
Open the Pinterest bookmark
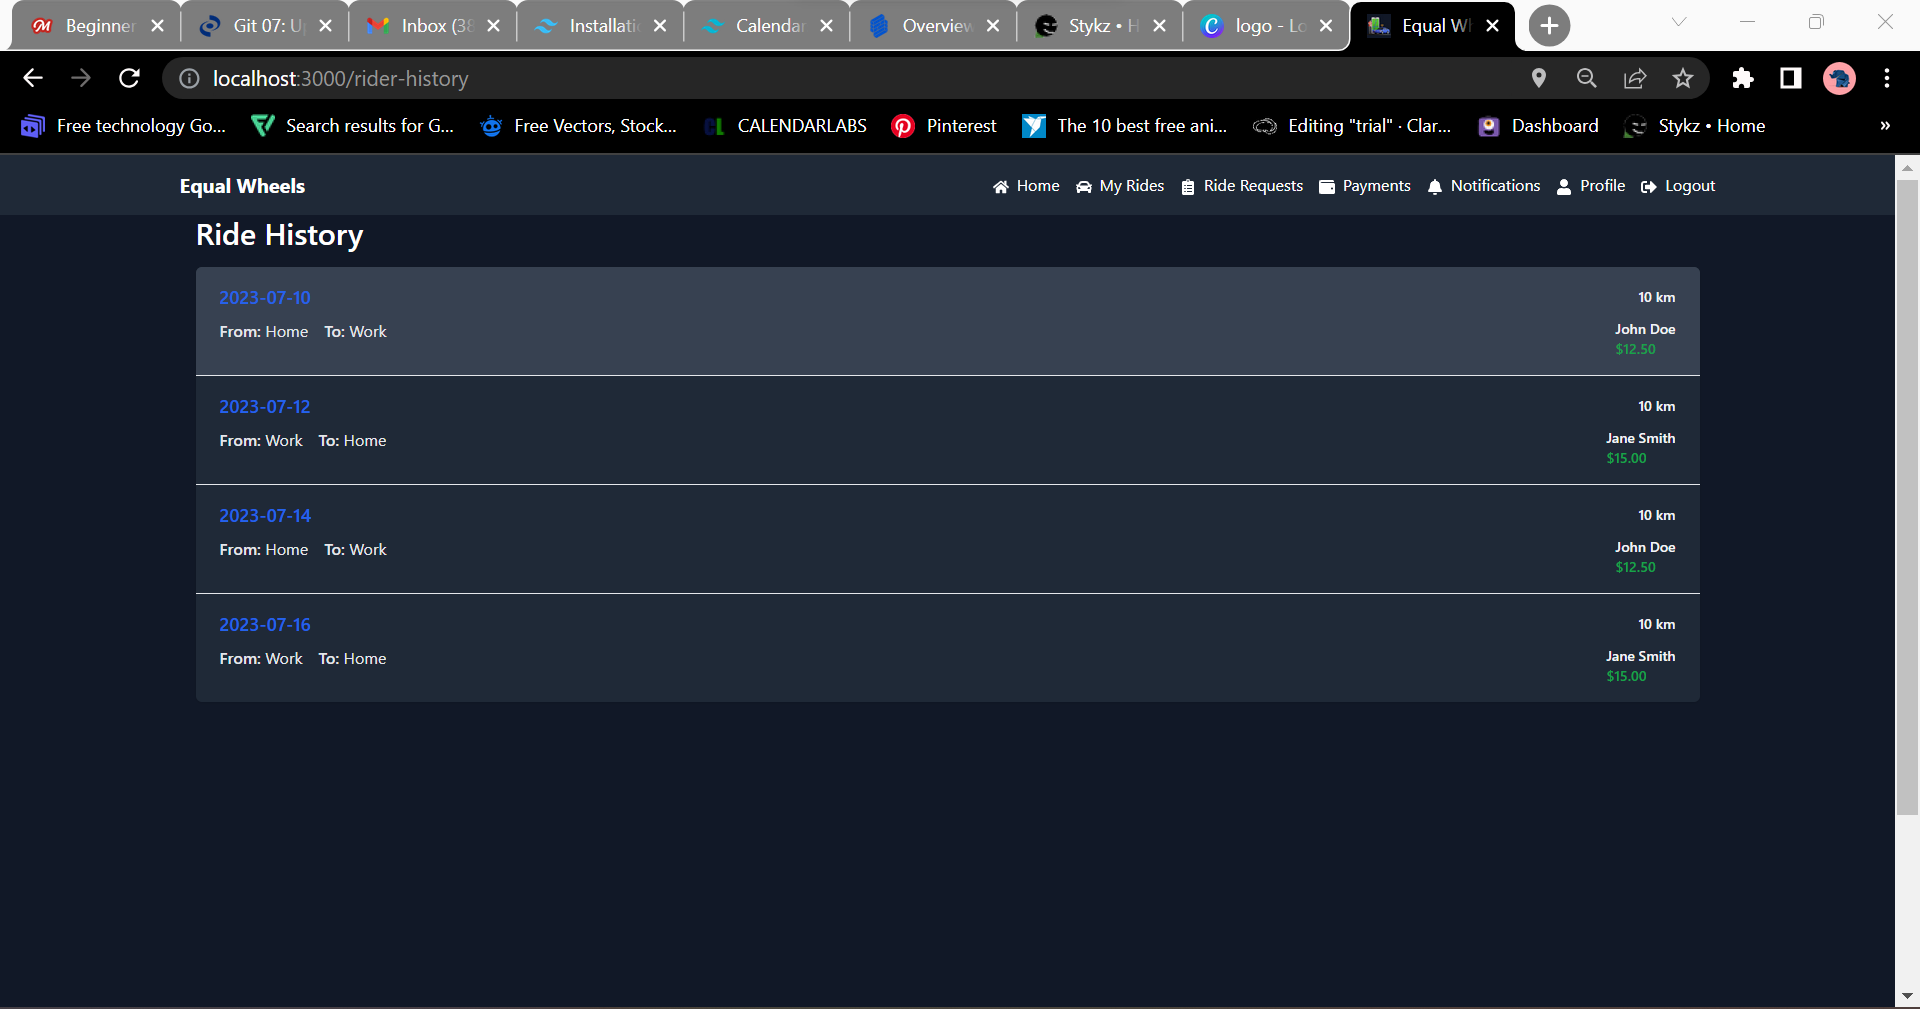coord(944,126)
